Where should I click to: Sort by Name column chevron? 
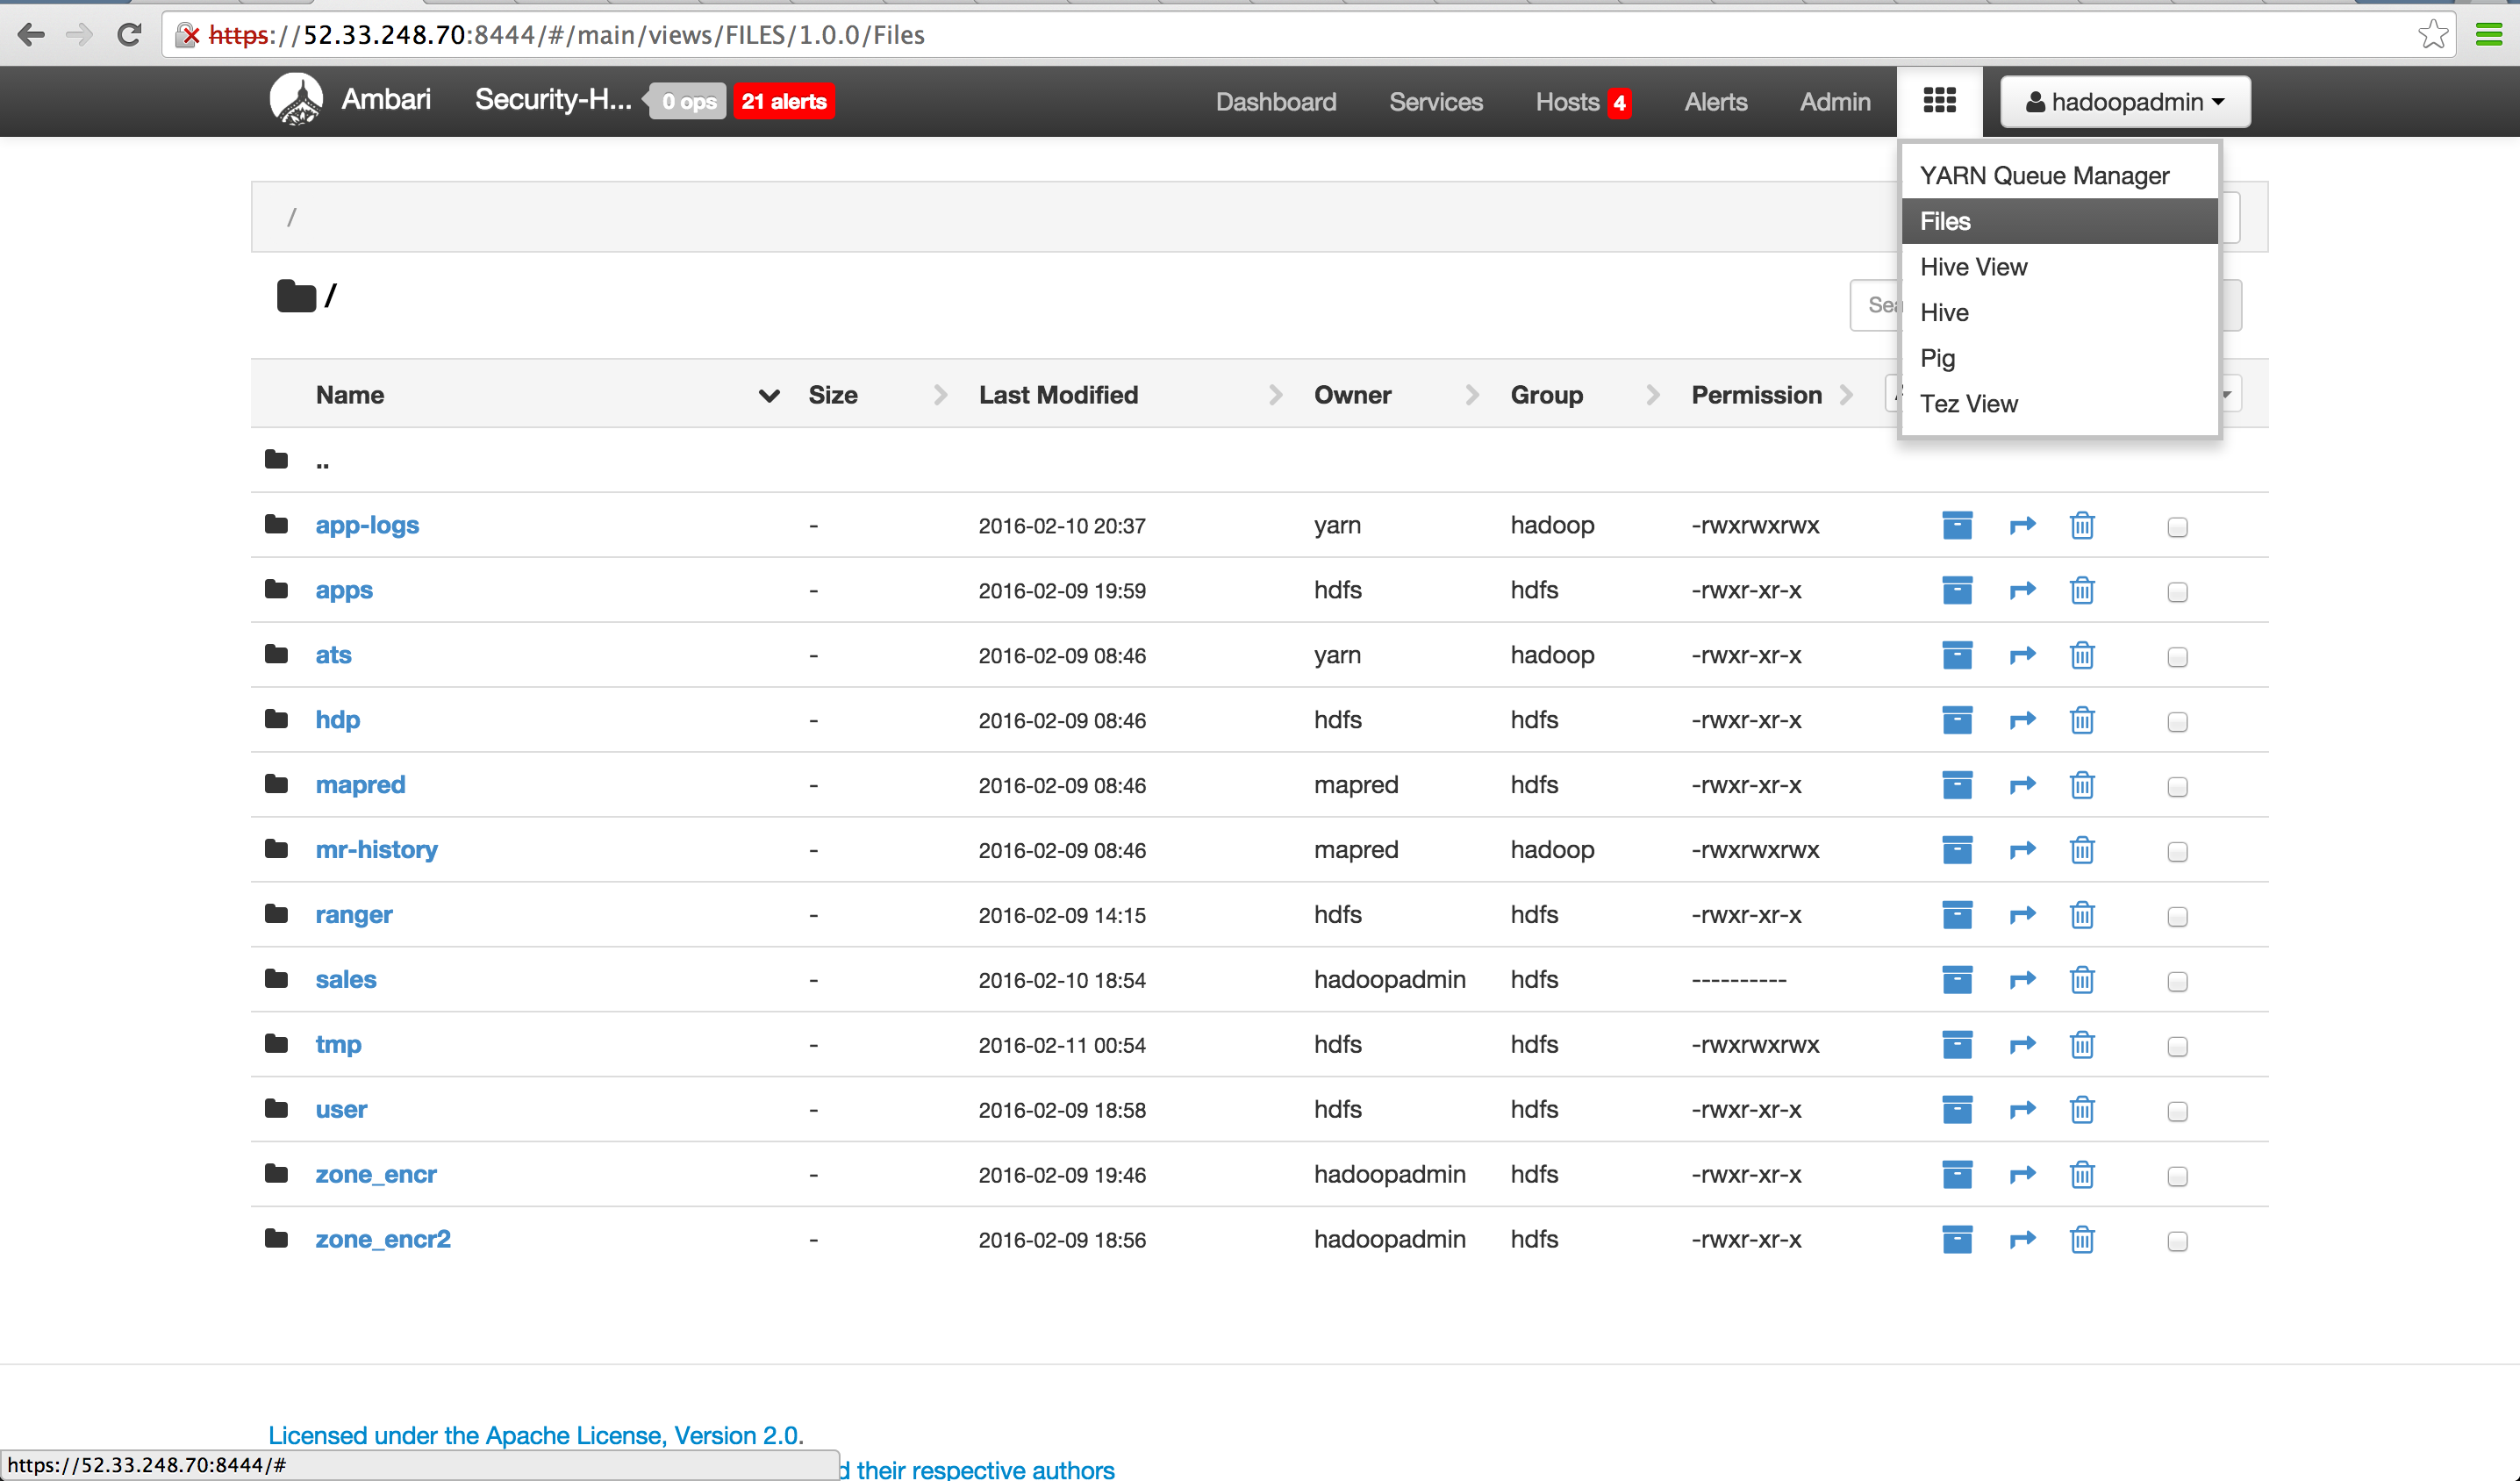[769, 395]
